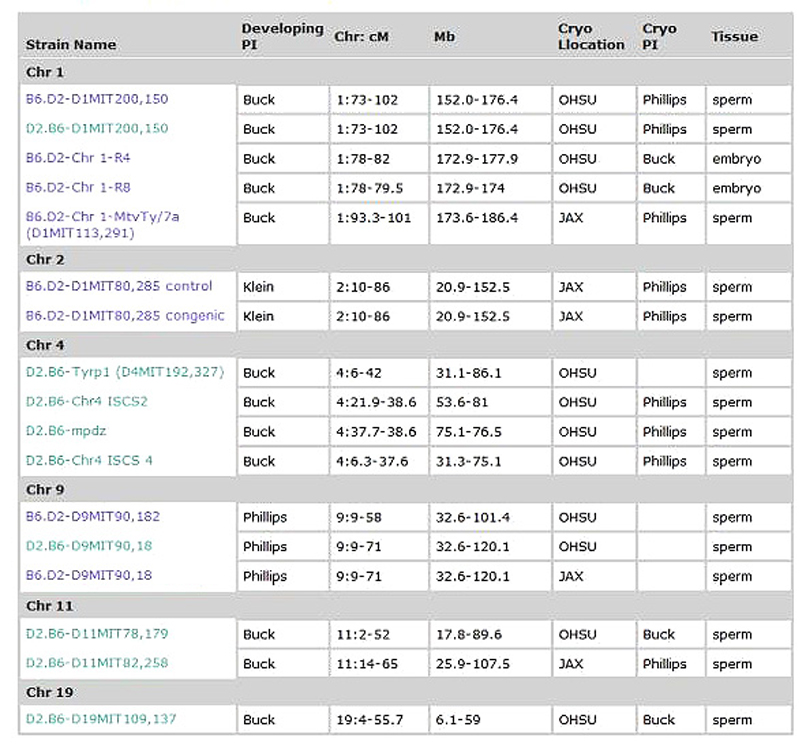Open the B6.D2-D9MIT90,18 strain link
The height and width of the screenshot is (753, 806).
[x=89, y=575]
